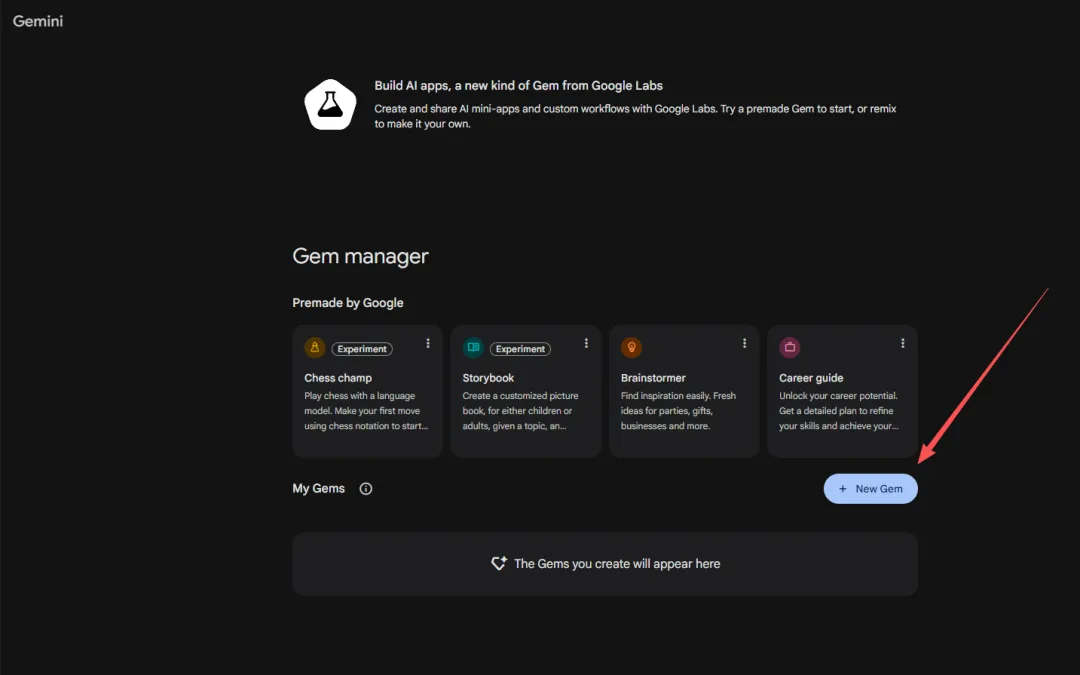
Task: Click the Google Labs flask icon
Action: pos(330,106)
